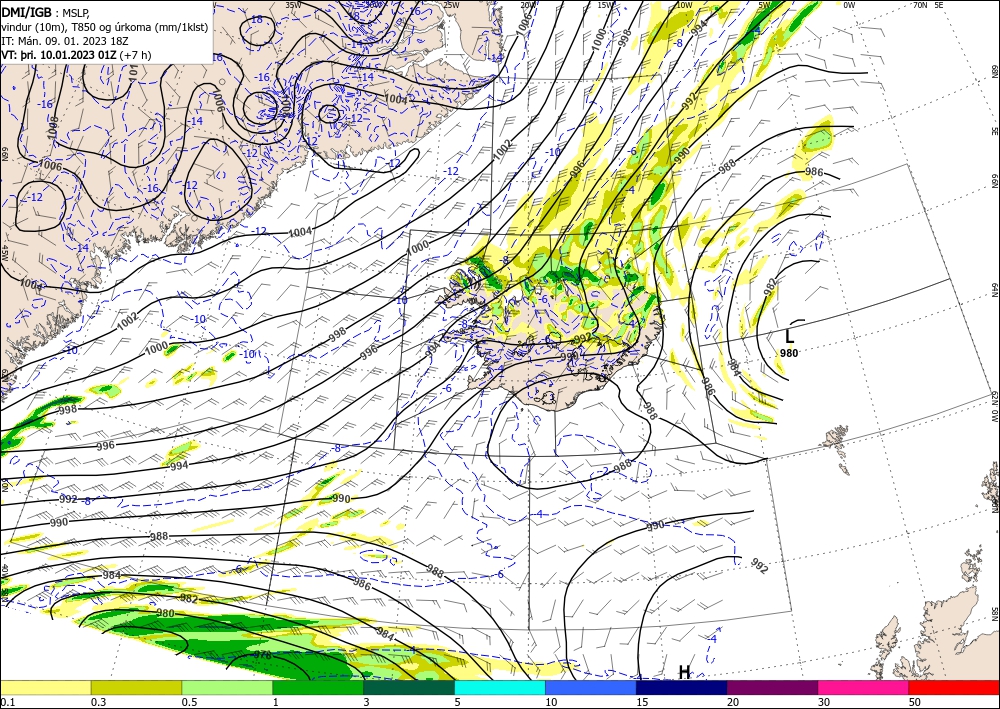The height and width of the screenshot is (709, 1000).
Task: Click the '0W' longitude label at the top
Action: (x=849, y=5)
